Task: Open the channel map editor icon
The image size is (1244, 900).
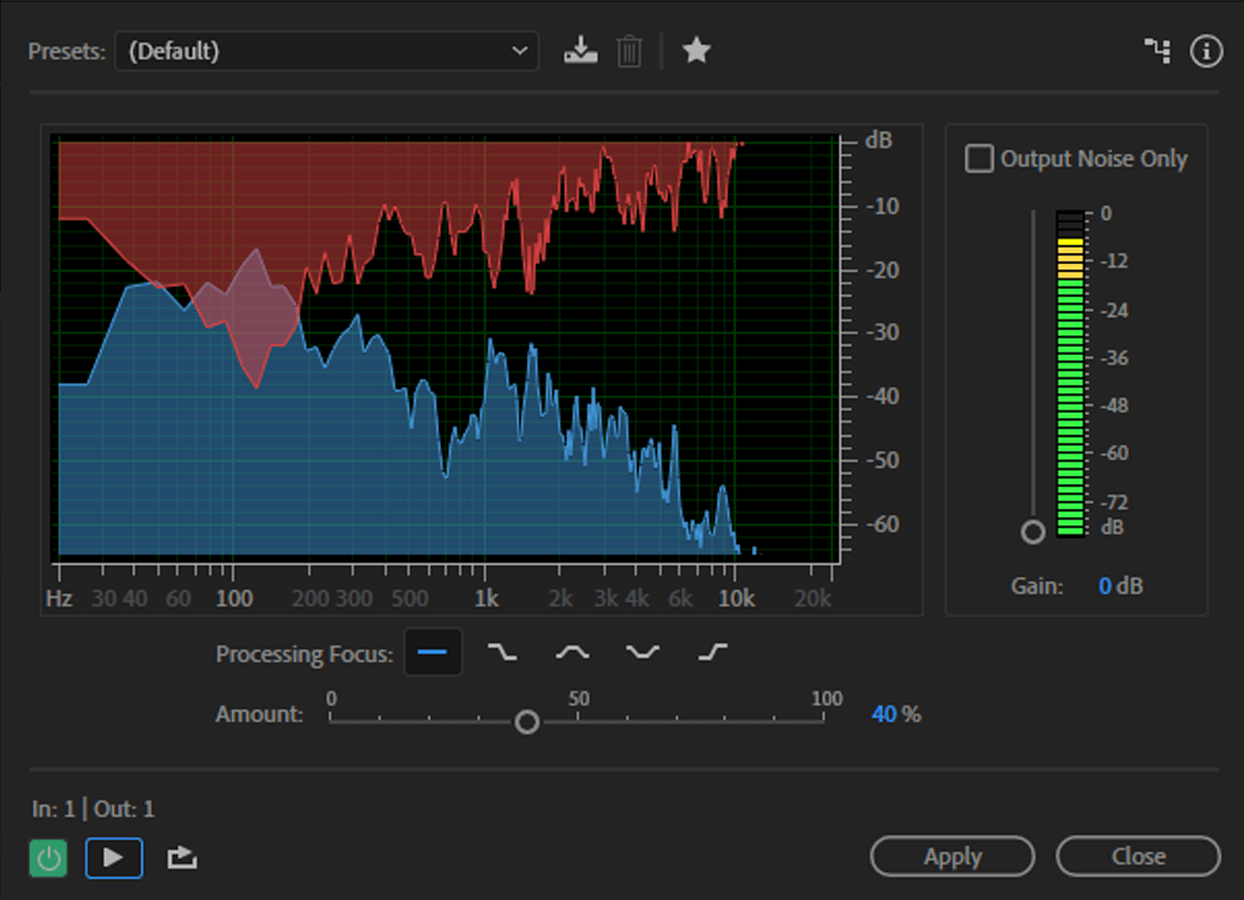Action: point(1158,51)
